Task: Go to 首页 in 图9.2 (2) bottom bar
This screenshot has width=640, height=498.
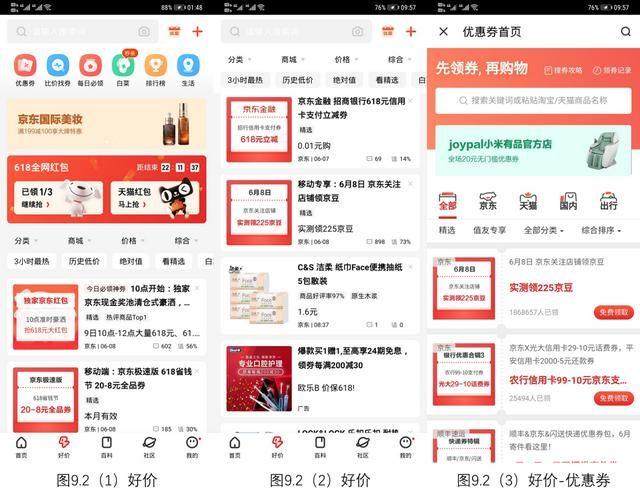Action: (x=235, y=447)
